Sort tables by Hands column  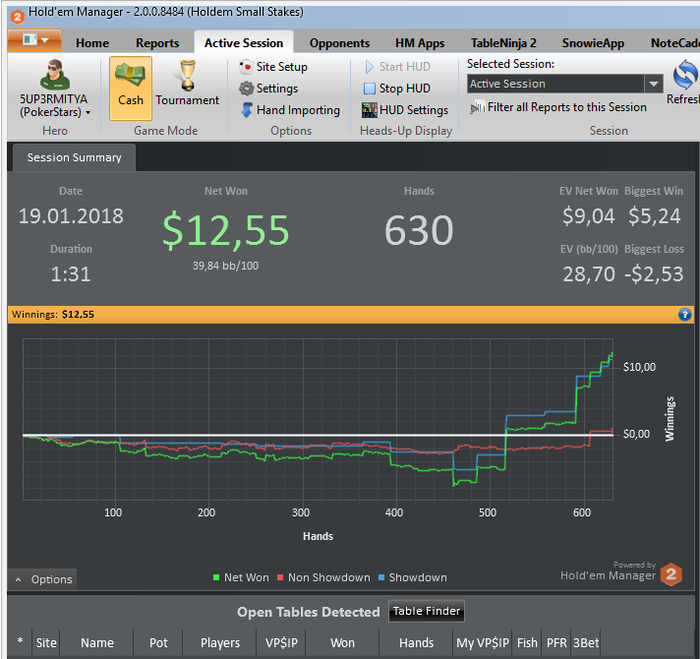[416, 643]
